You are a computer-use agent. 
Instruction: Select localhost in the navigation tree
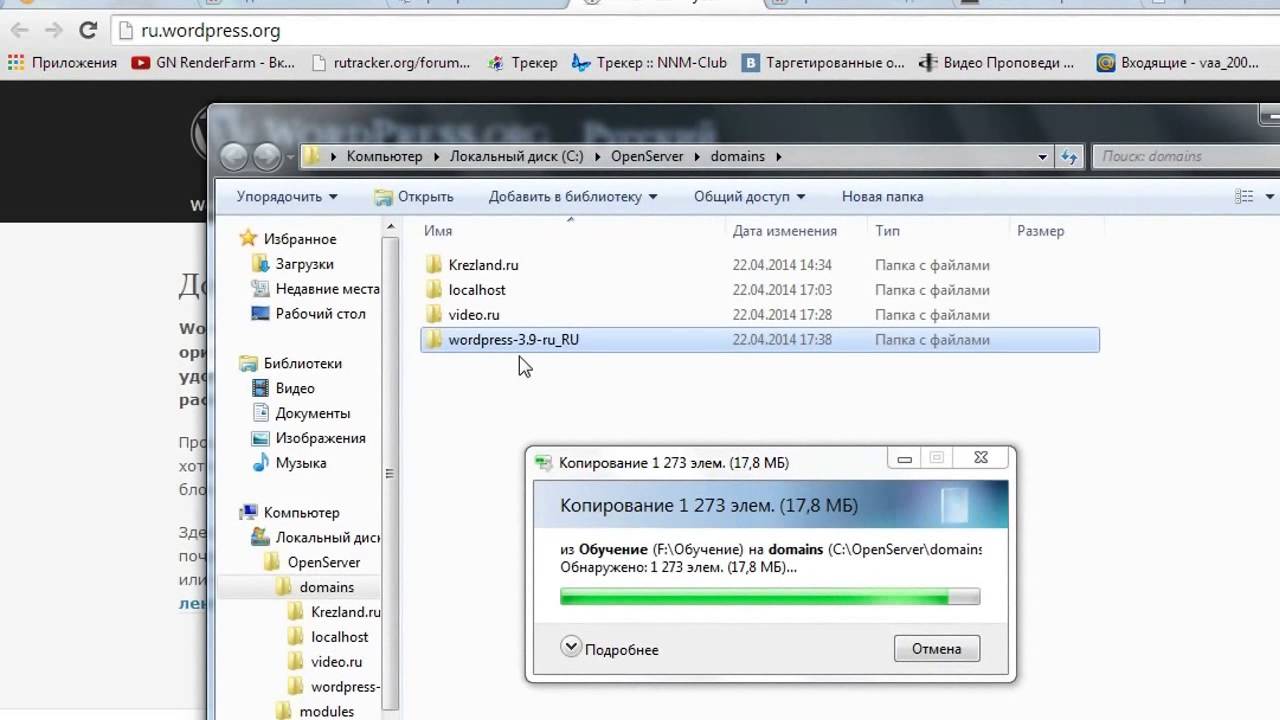click(328, 637)
